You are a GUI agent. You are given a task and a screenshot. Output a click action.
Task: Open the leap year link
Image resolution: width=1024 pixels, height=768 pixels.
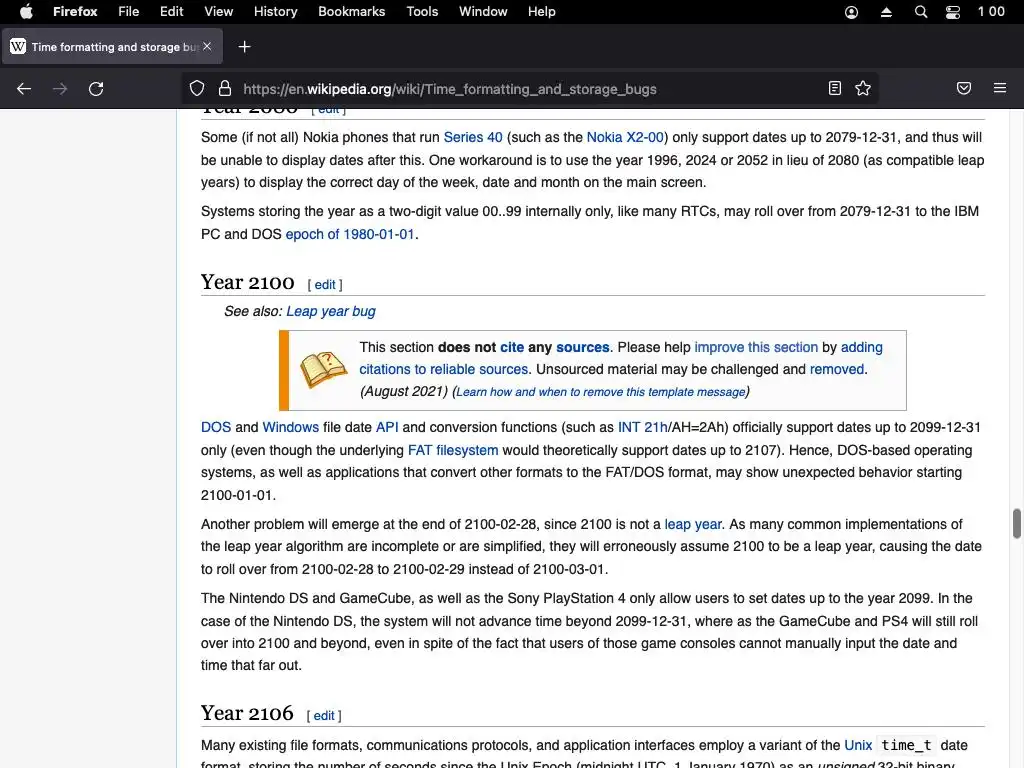[x=693, y=524]
